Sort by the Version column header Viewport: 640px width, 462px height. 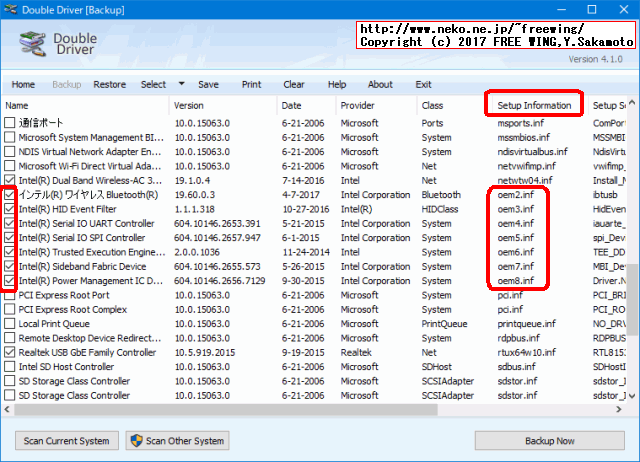(x=223, y=105)
